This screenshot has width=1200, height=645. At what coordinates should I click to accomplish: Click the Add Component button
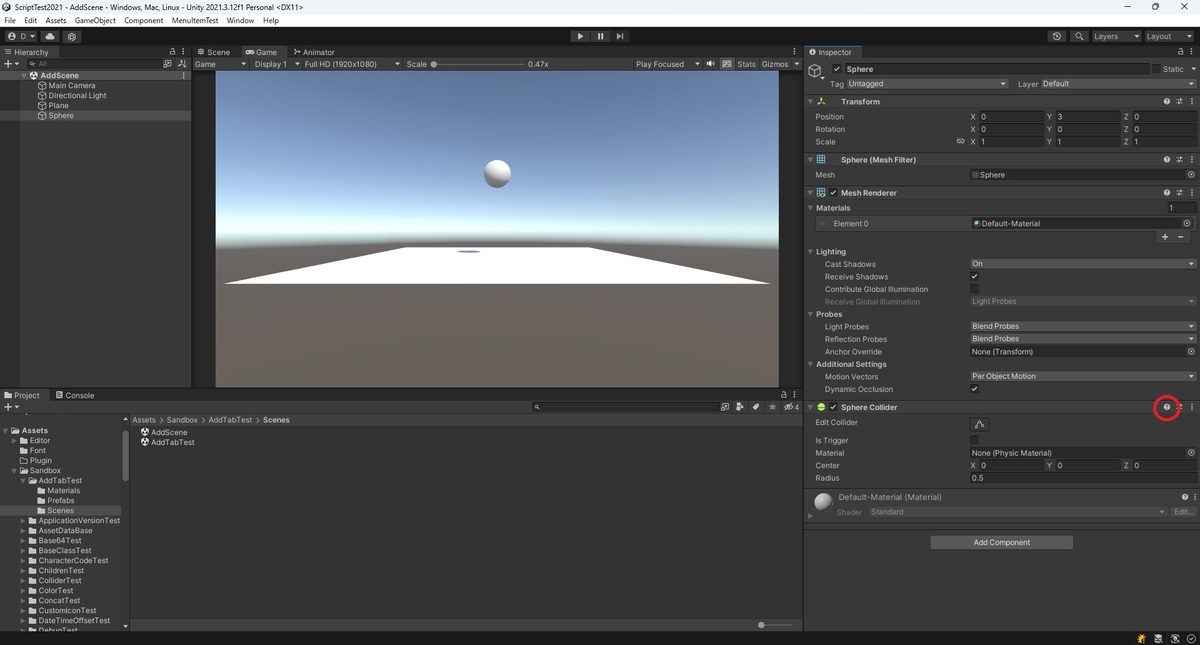click(x=1001, y=542)
